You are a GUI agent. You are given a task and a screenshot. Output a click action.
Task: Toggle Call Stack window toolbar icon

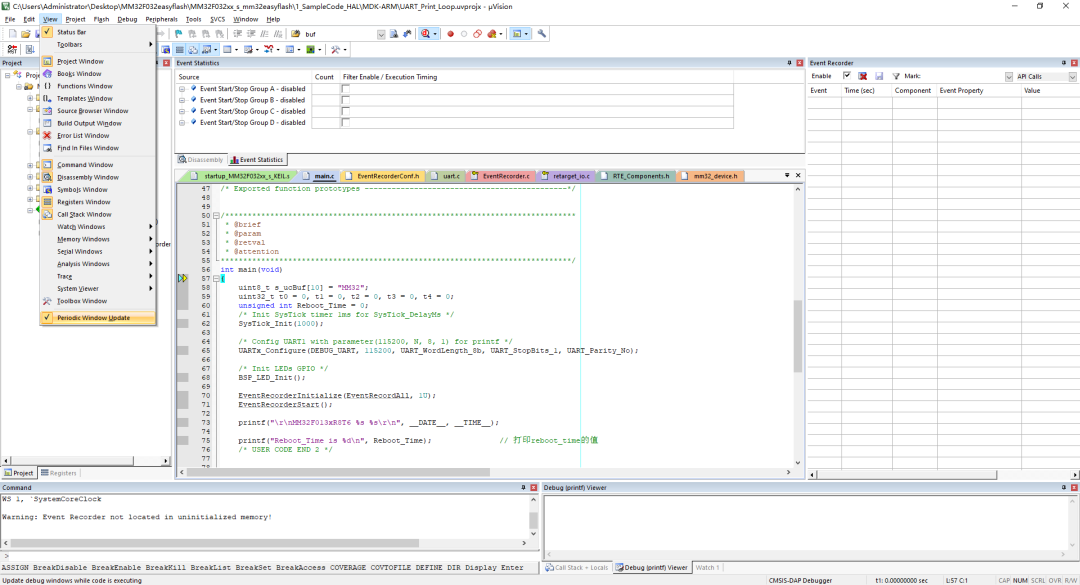coord(193,50)
